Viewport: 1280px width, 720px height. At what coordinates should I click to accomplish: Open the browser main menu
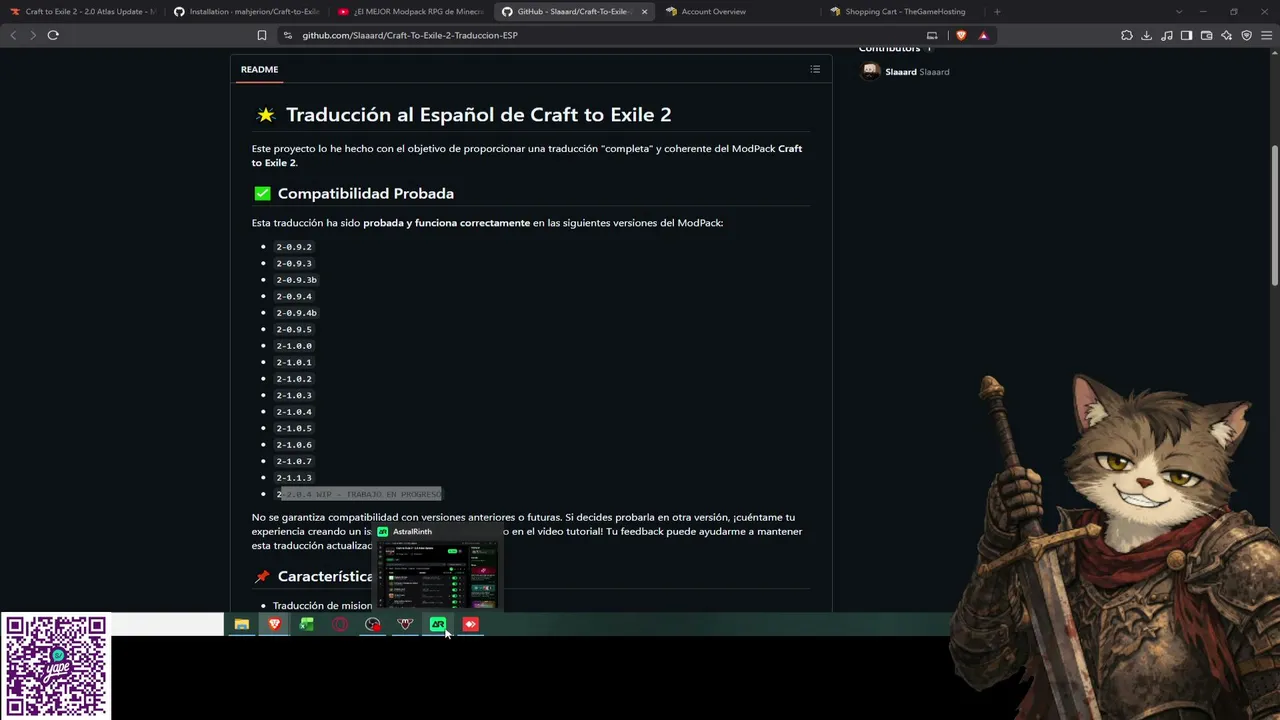click(1266, 35)
